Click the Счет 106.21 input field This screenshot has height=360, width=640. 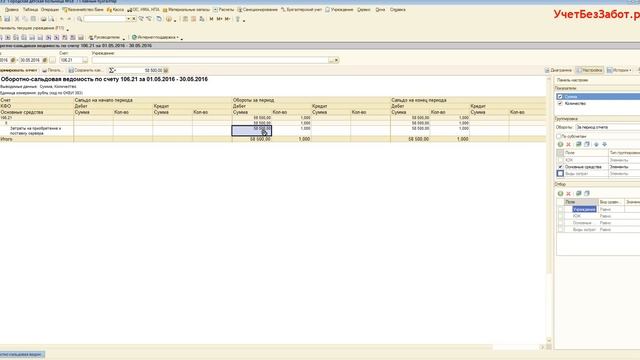pyautogui.click(x=71, y=60)
